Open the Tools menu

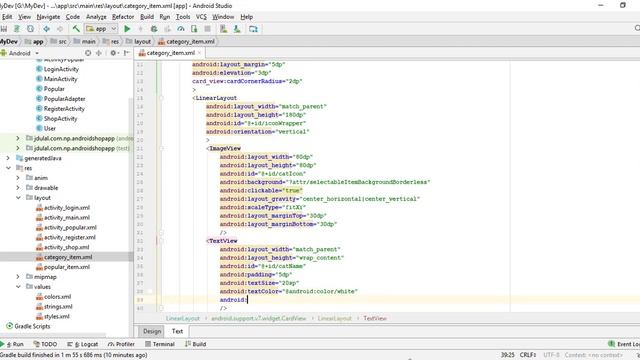click(x=183, y=17)
